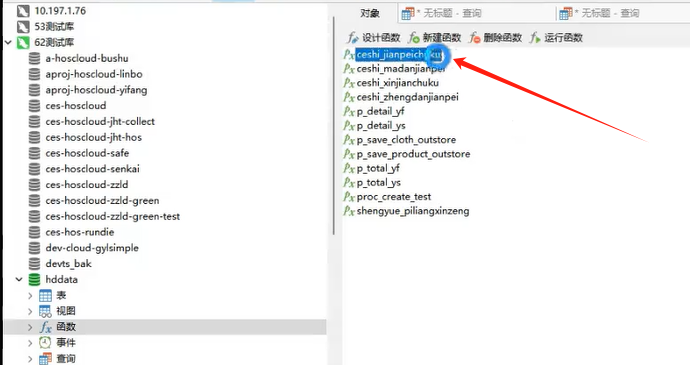Select procedure ceshi_xinjianchuku
The width and height of the screenshot is (690, 365).
[x=397, y=83]
